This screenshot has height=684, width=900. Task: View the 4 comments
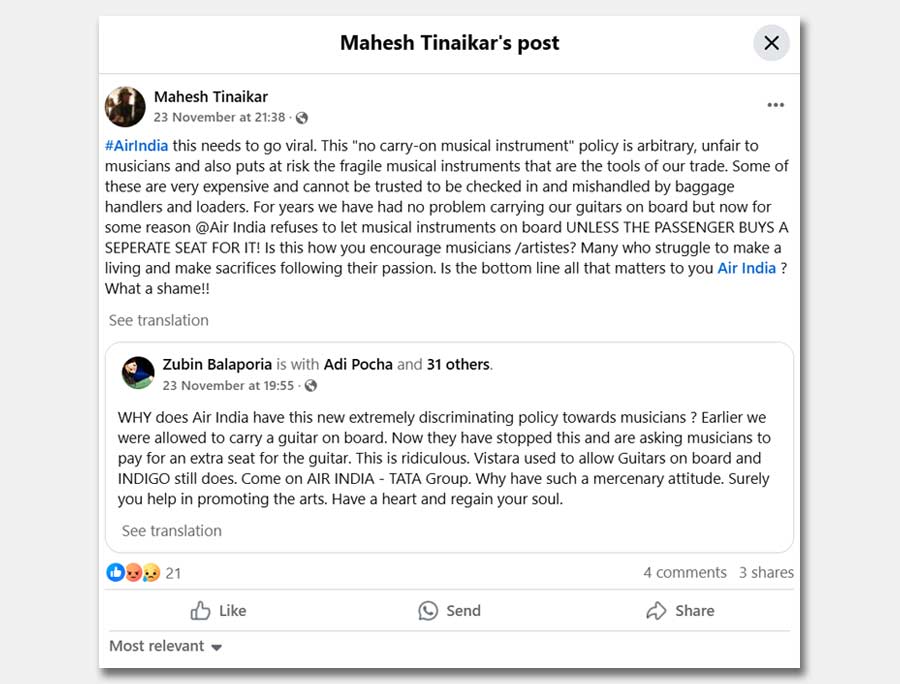pos(684,573)
